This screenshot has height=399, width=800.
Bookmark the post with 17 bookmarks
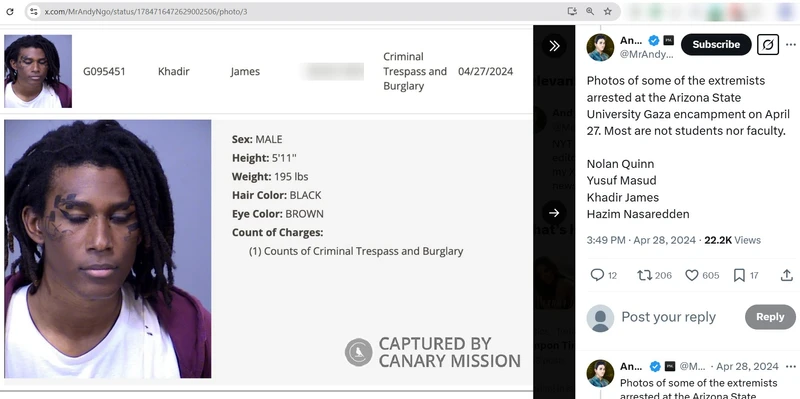pyautogui.click(x=739, y=276)
